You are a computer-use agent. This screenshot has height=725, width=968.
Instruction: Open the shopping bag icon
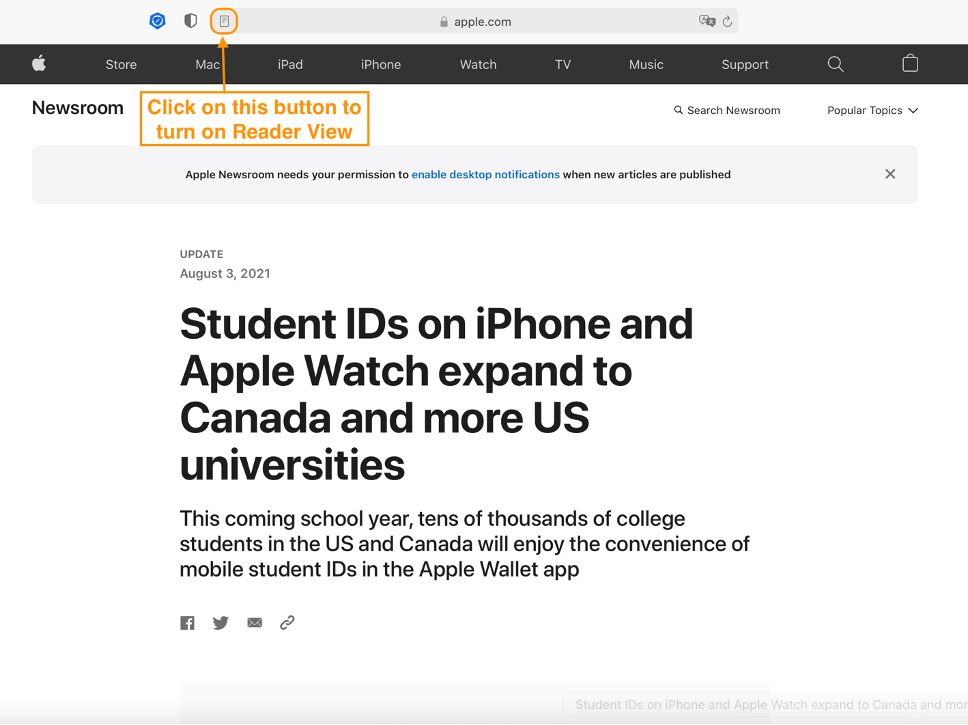click(910, 64)
